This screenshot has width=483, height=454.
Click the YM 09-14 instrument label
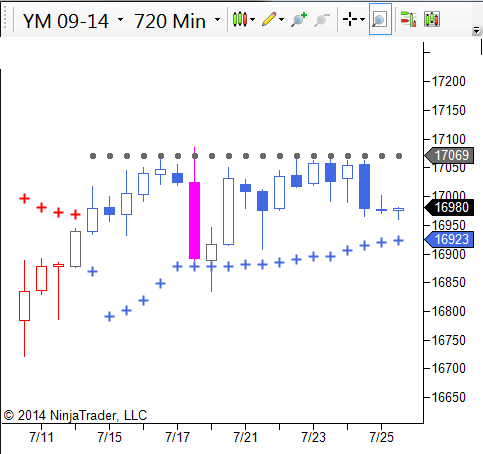coord(66,21)
